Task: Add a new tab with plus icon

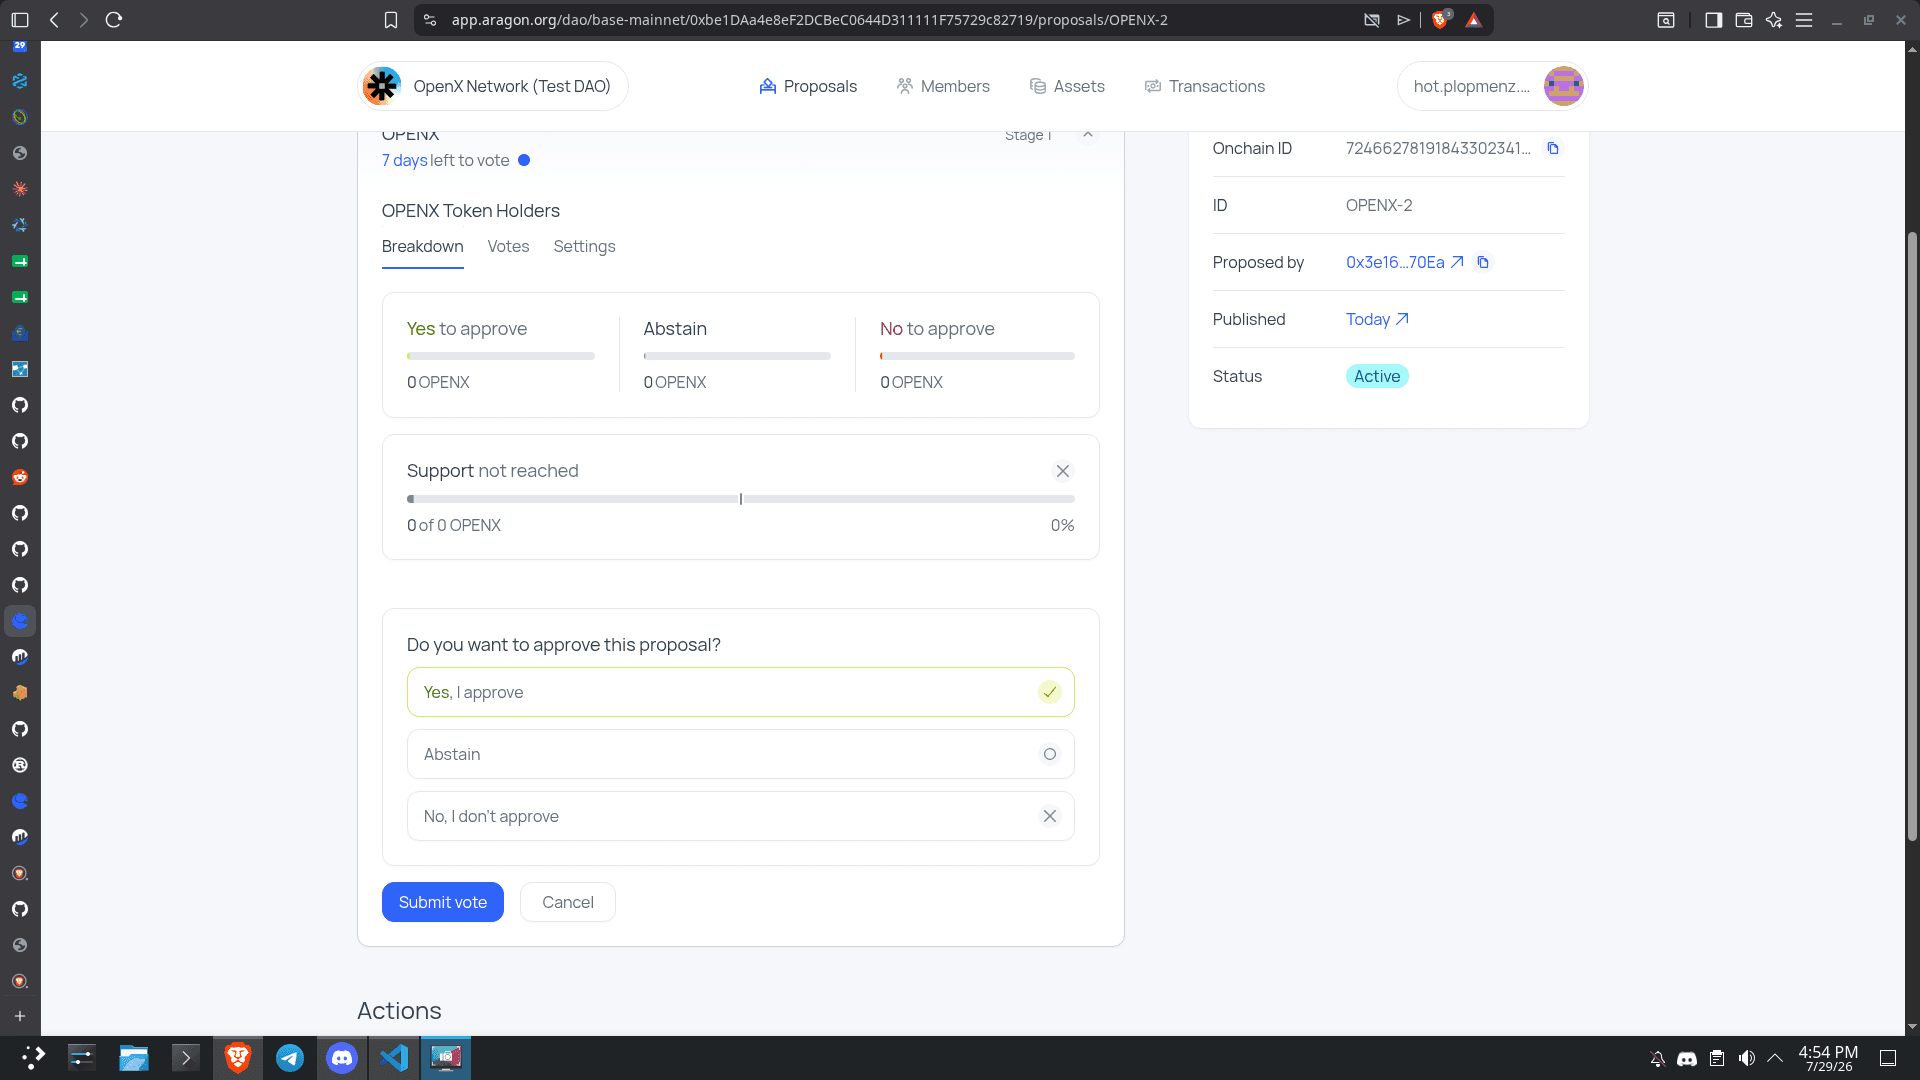Action: click(20, 1016)
